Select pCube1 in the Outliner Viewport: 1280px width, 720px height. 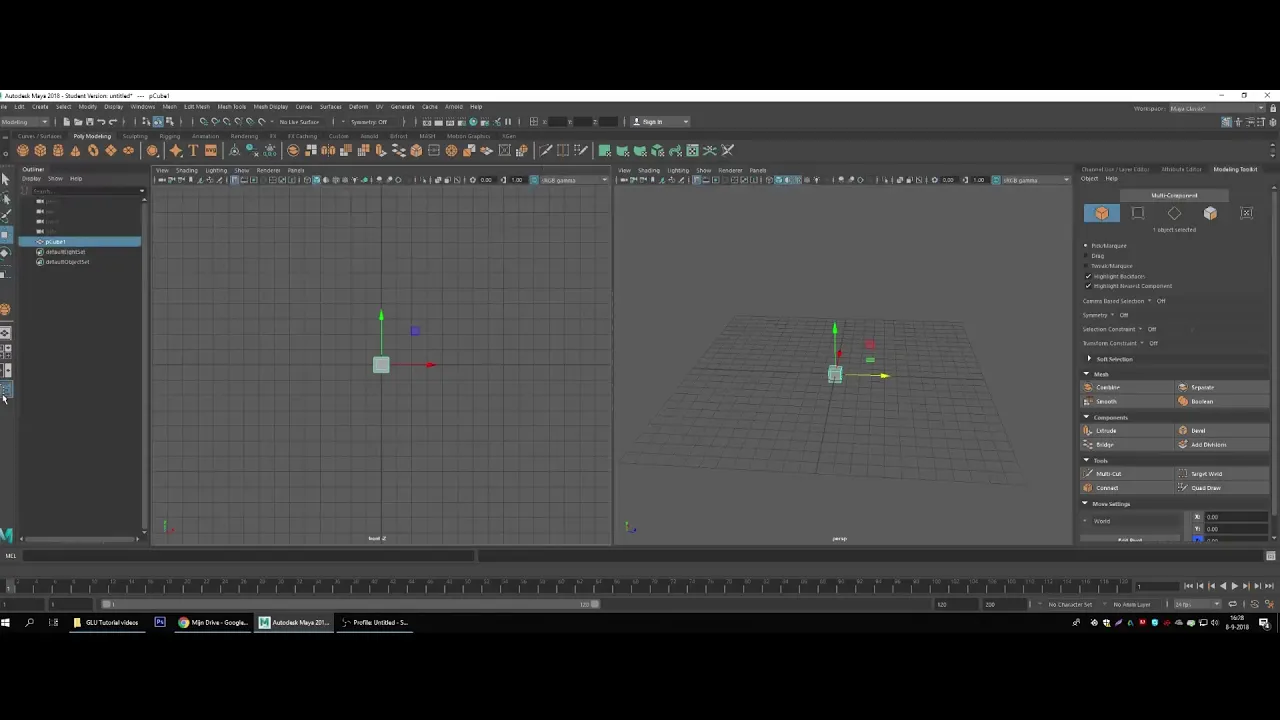[80, 242]
